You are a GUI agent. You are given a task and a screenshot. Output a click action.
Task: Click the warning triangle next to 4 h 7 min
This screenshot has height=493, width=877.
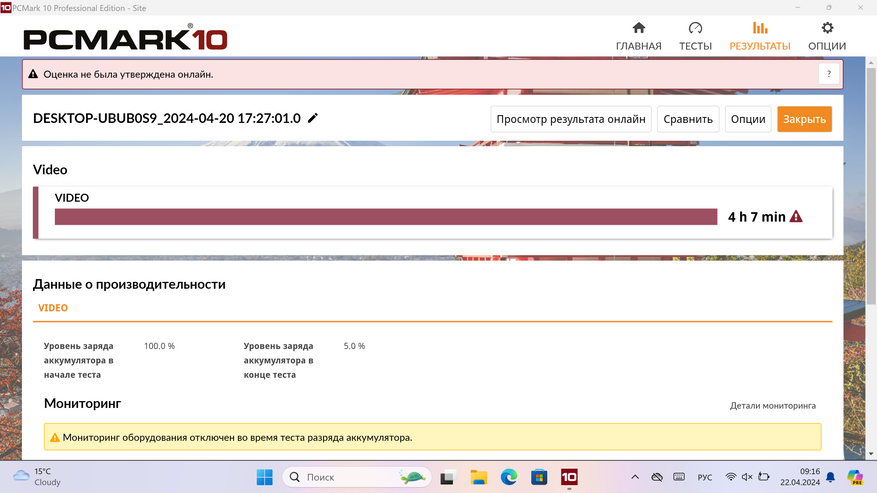coord(796,217)
